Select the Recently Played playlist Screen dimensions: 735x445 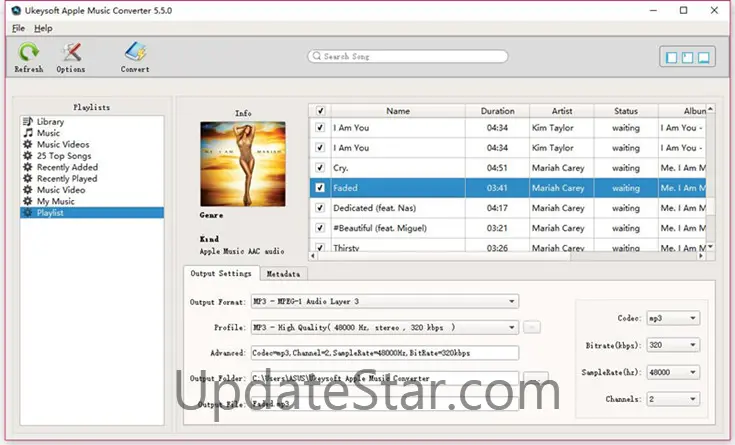point(67,178)
